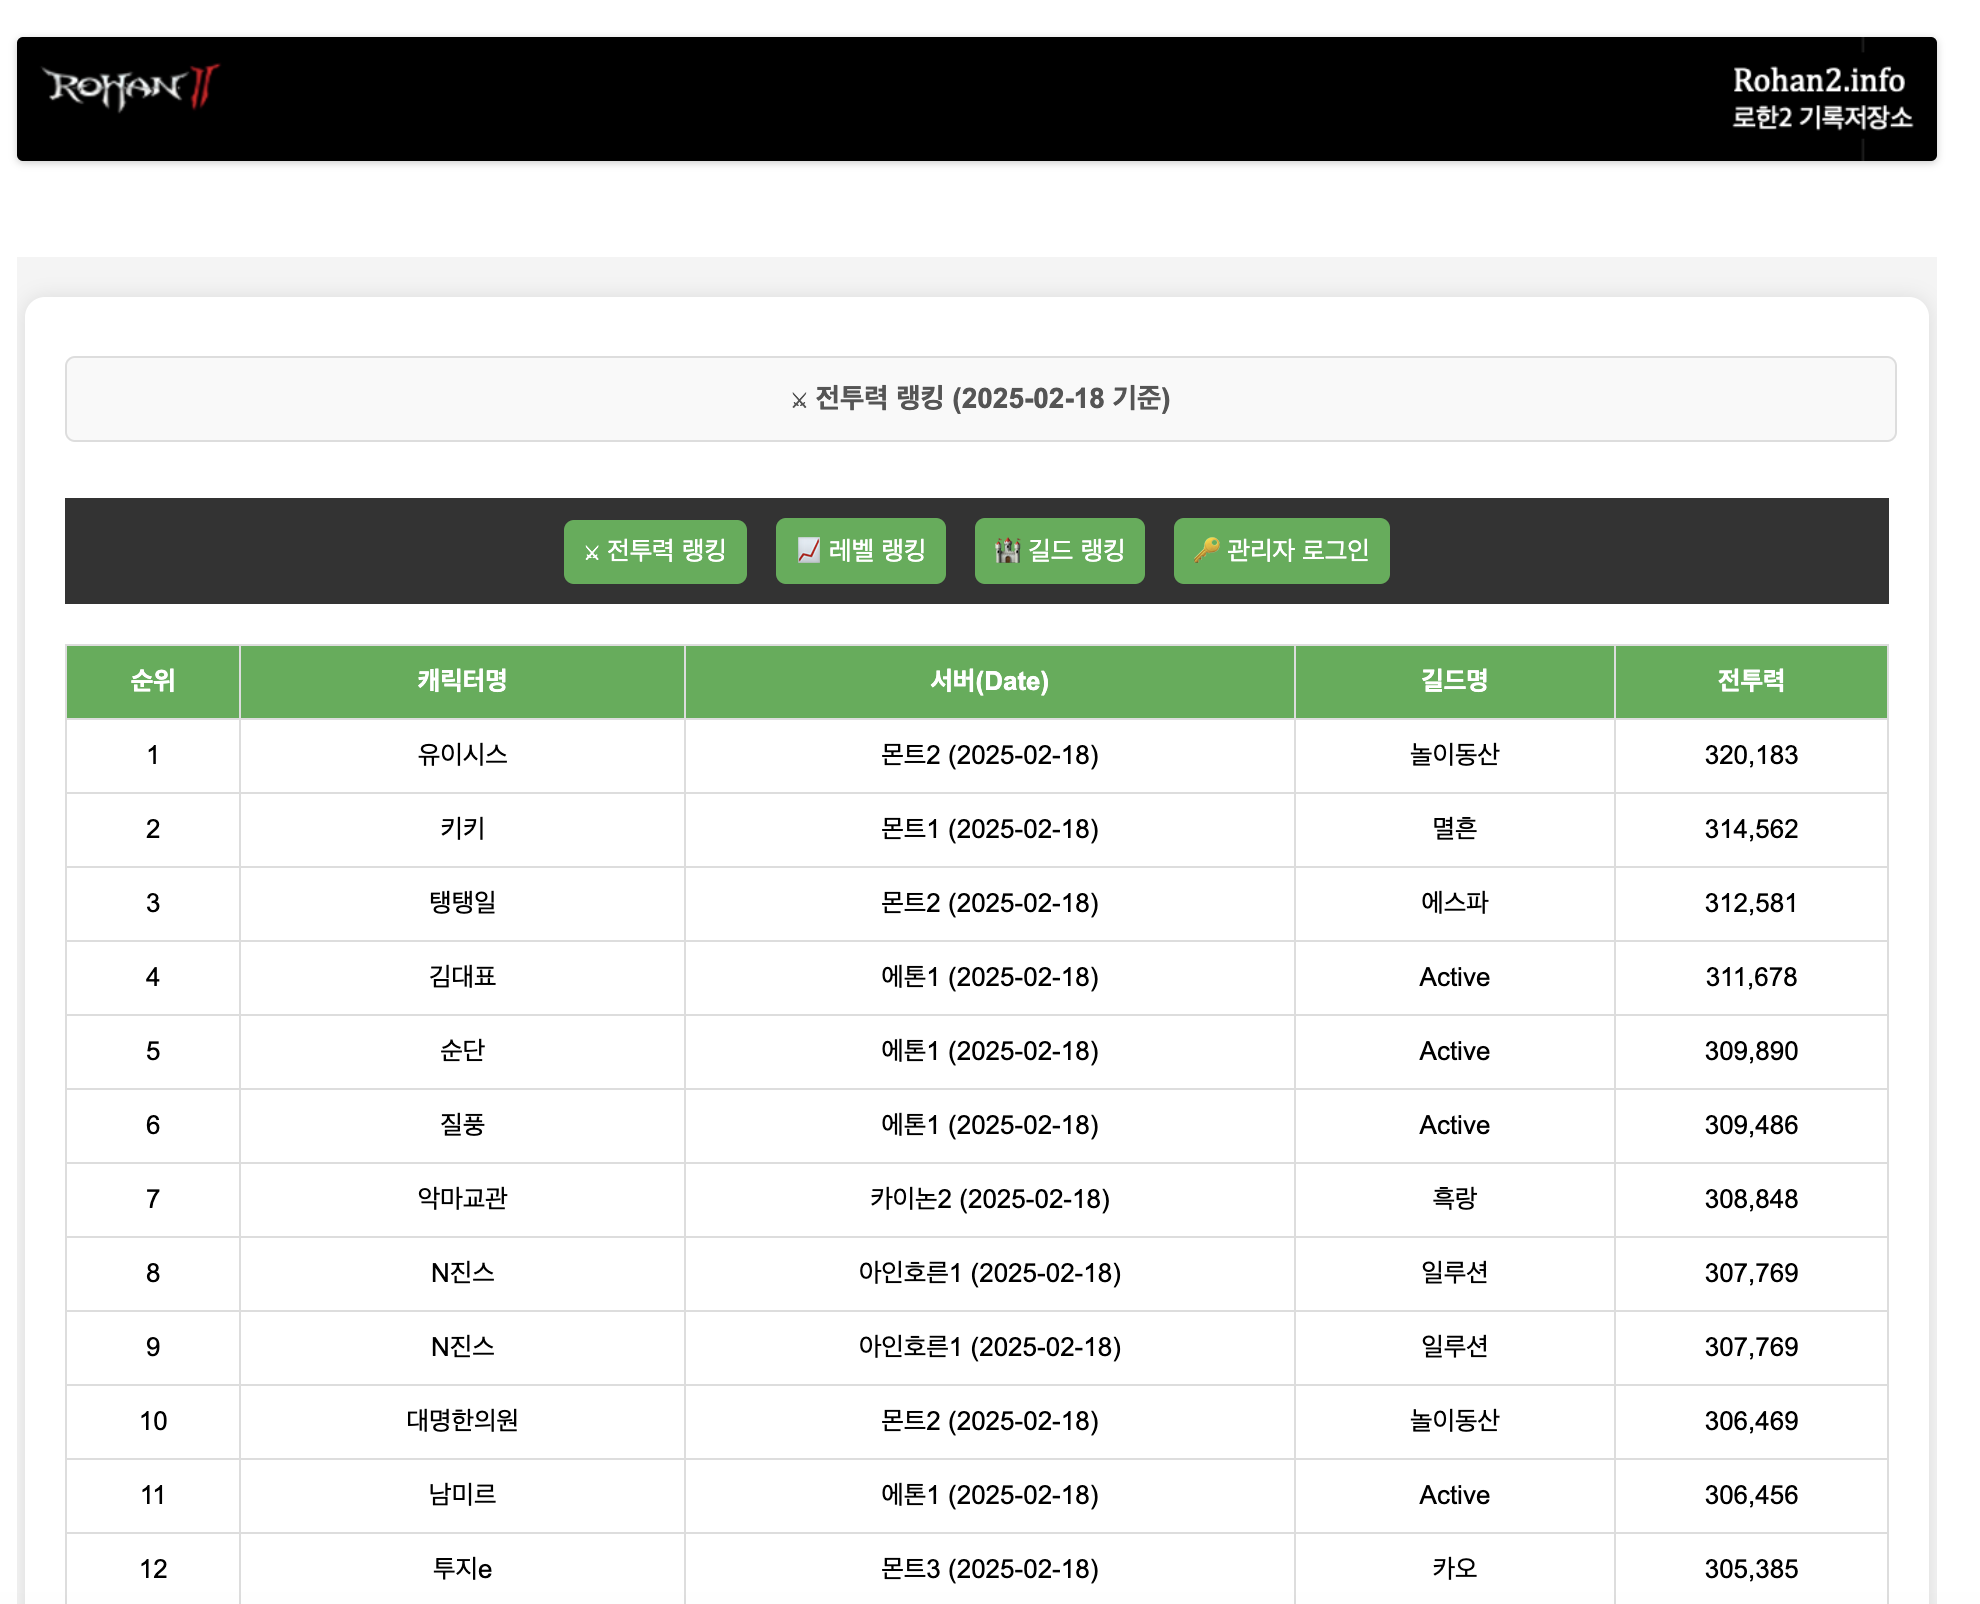Click combat power value 305,385
The image size is (1980, 1604).
pos(1750,1569)
